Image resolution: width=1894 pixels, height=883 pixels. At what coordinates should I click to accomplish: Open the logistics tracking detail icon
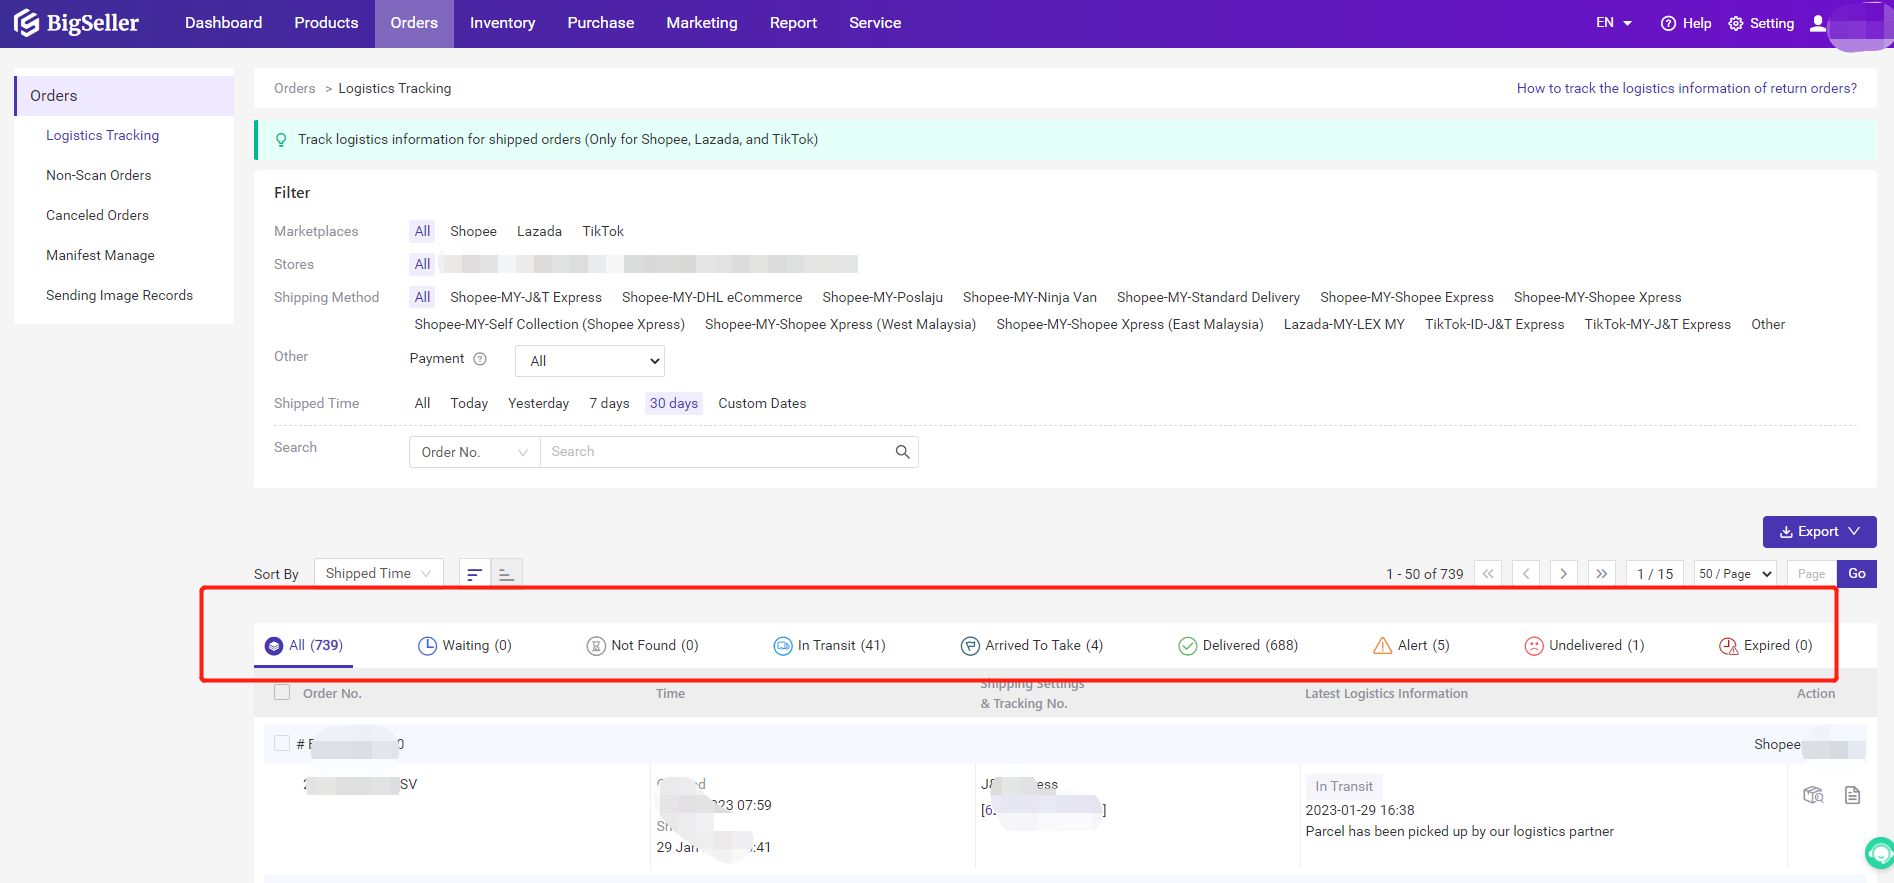click(x=1813, y=795)
